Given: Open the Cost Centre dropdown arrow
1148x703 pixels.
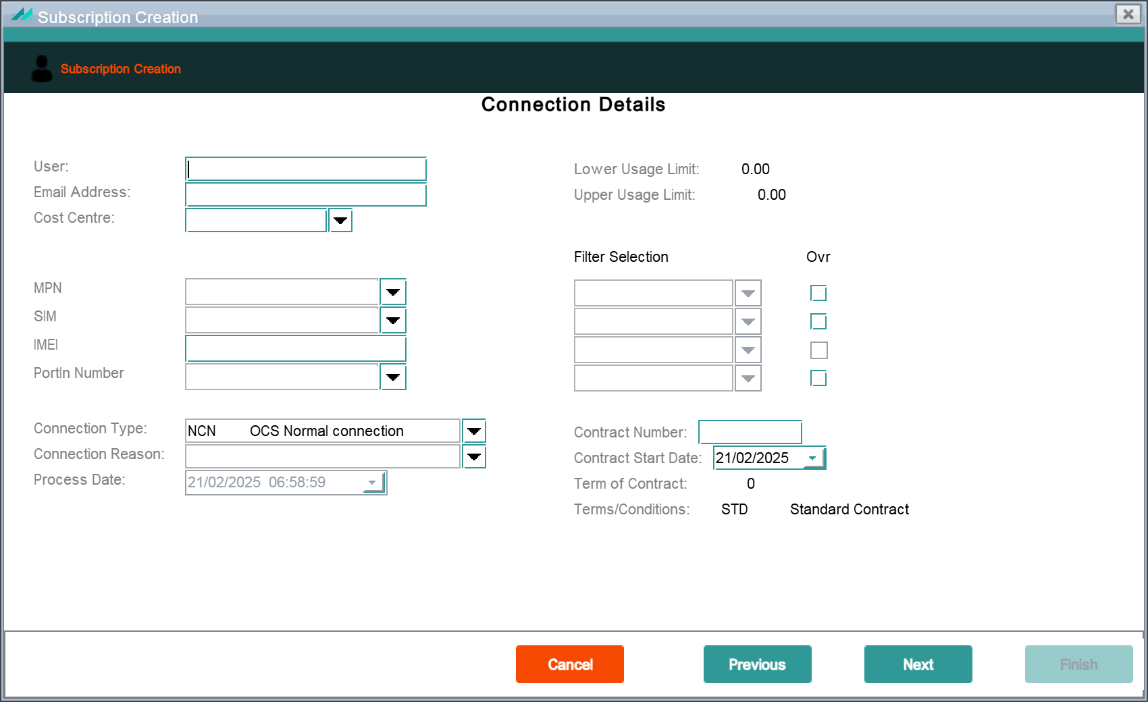Looking at the screenshot, I should tap(340, 220).
